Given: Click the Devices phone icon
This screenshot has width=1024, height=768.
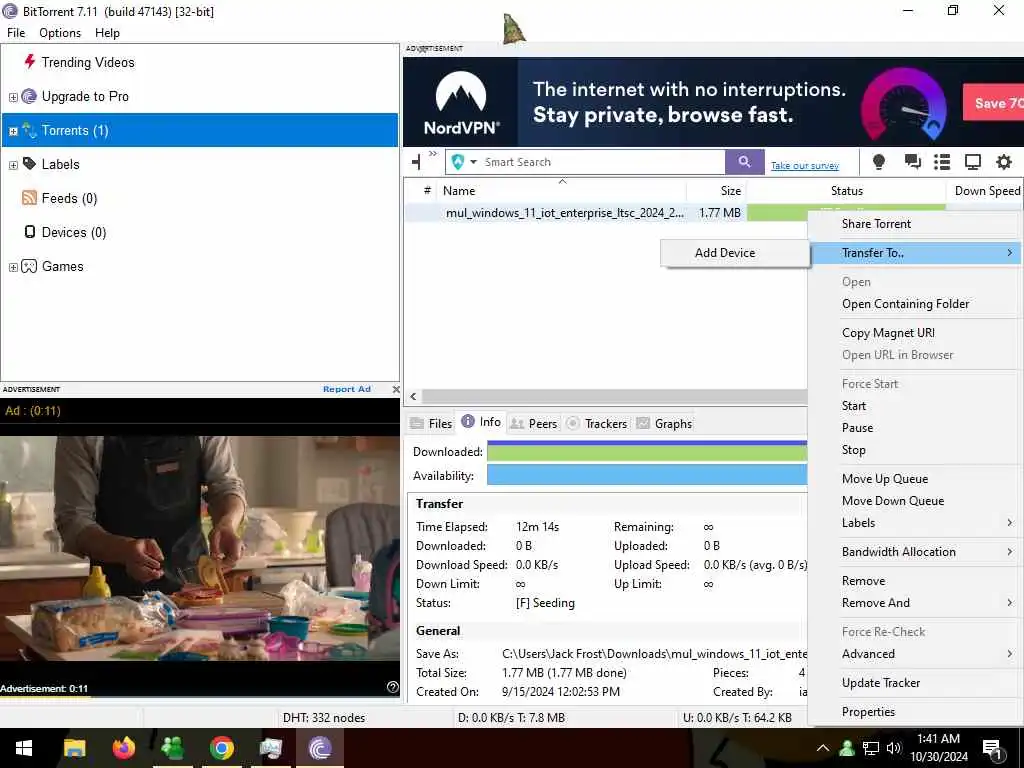Looking at the screenshot, I should point(29,232).
